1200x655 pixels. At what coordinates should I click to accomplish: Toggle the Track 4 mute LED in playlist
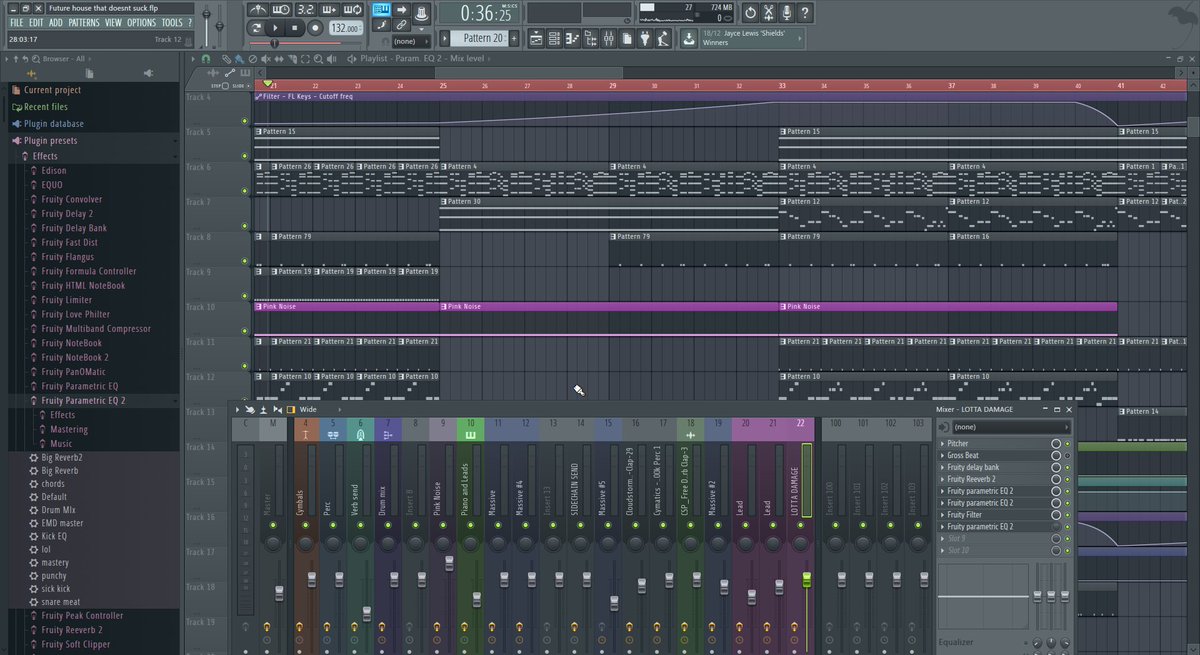pos(245,121)
